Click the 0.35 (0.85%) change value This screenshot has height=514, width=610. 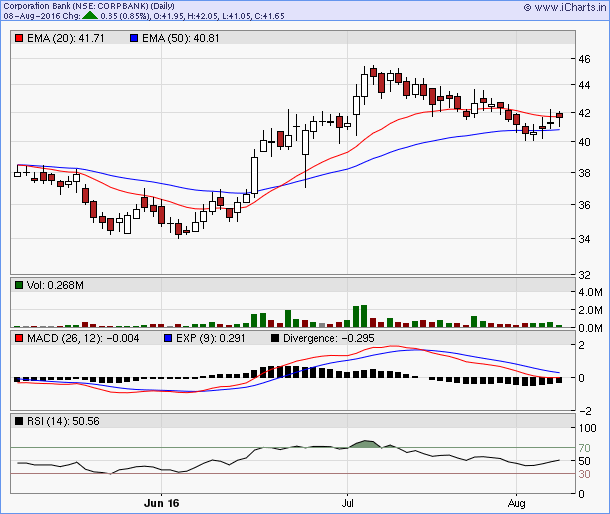(125, 16)
